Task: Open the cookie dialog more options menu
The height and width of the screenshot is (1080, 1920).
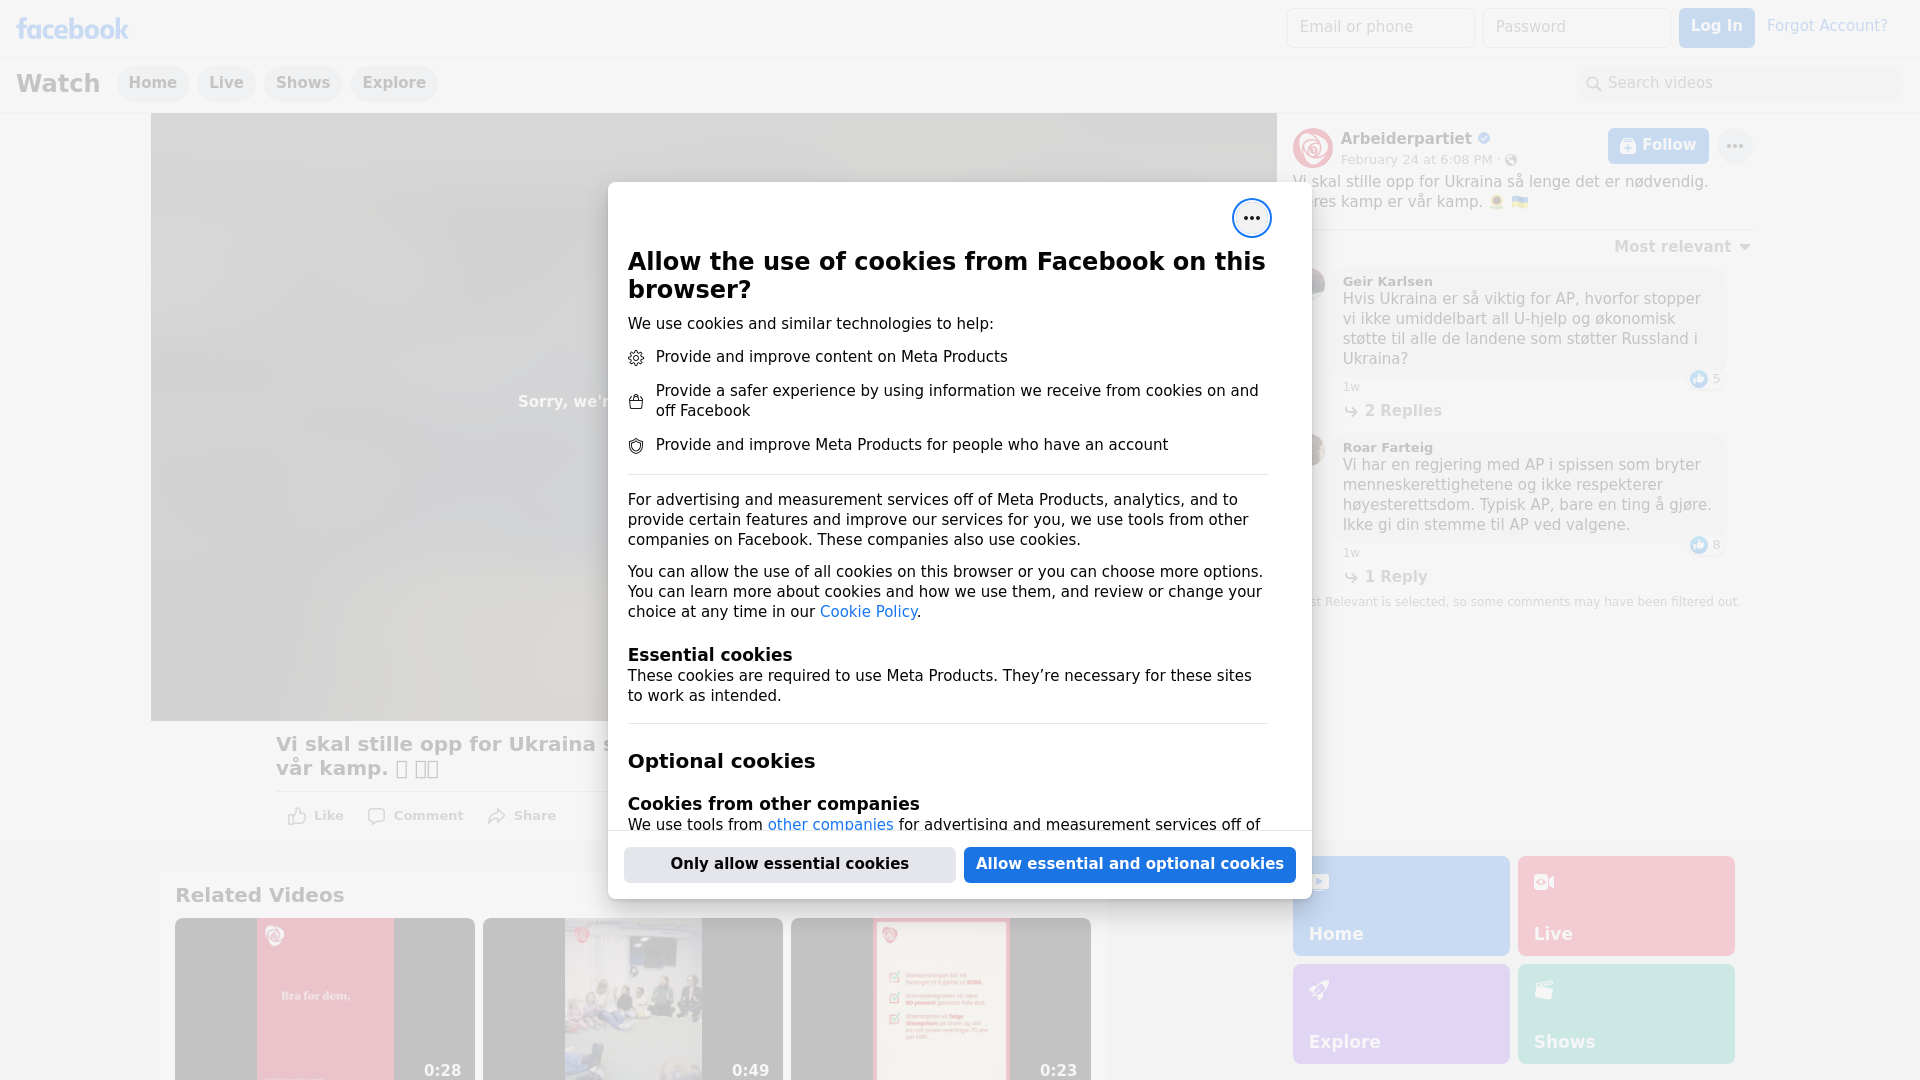Action: (1251, 218)
